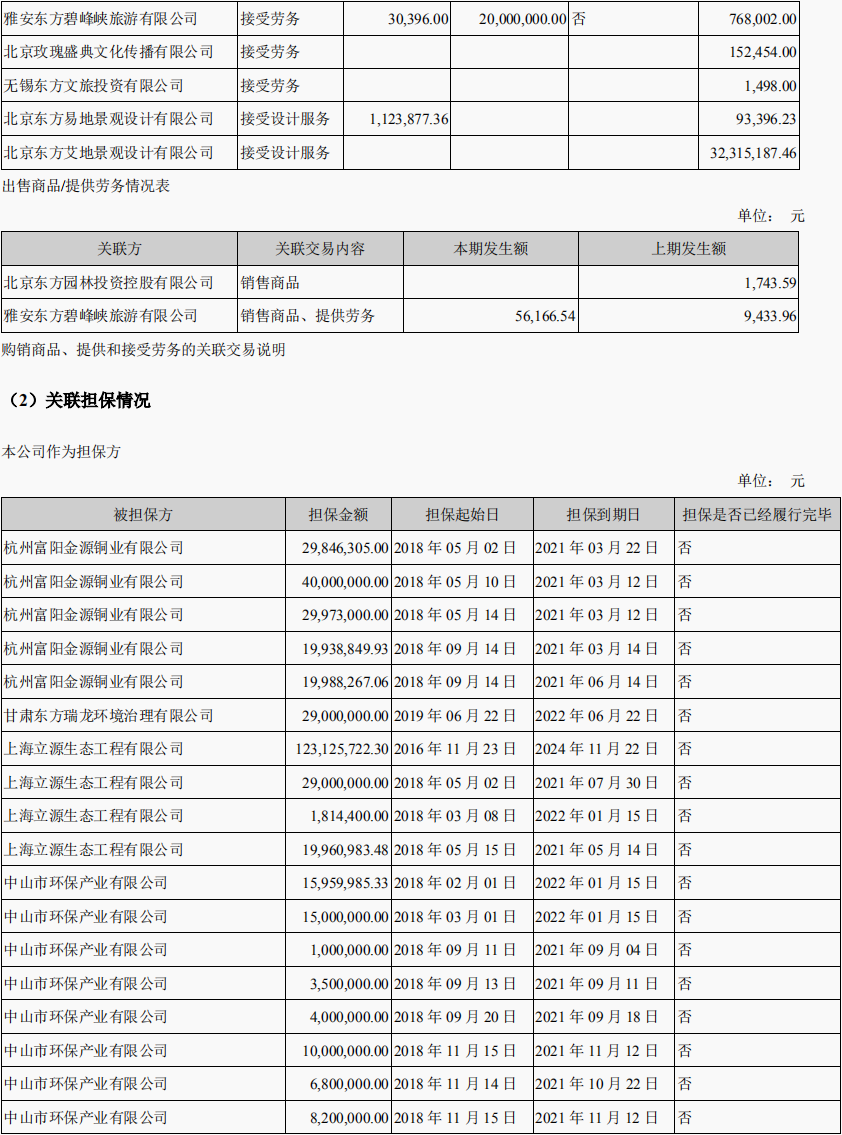Viewport: 842px width, 1135px height.
Task: Select the 无锡东方文旅投资有限公司 cell
Action: point(93,86)
